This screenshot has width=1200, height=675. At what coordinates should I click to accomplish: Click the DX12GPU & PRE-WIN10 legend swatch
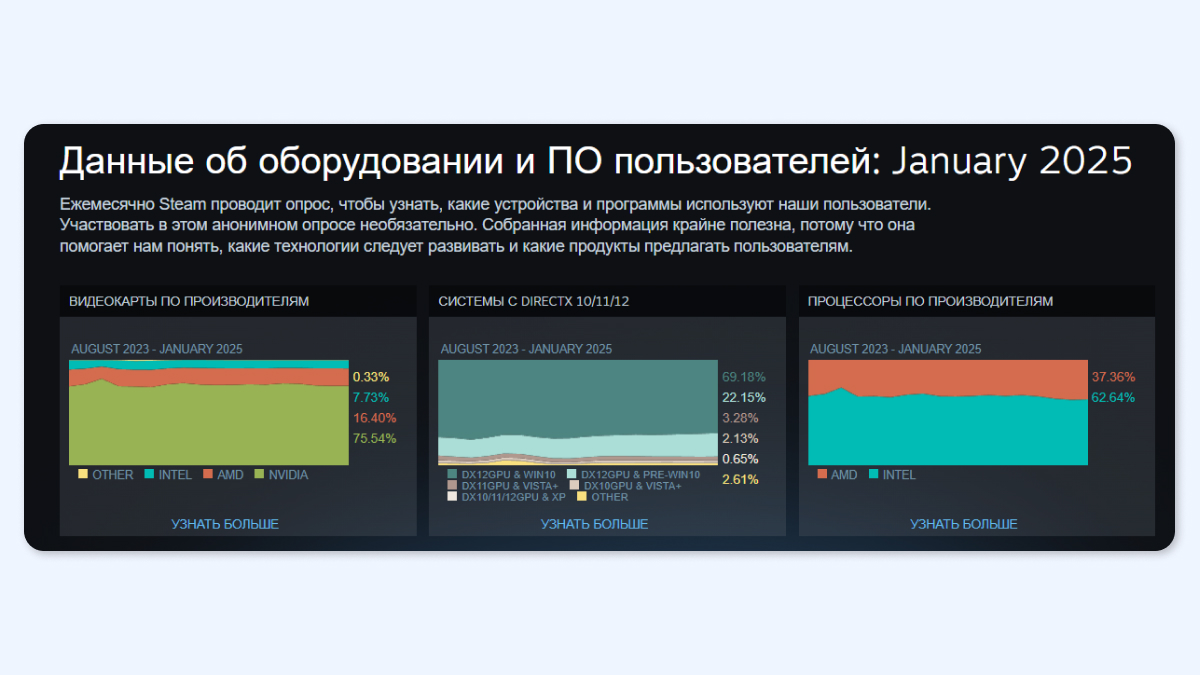(572, 474)
